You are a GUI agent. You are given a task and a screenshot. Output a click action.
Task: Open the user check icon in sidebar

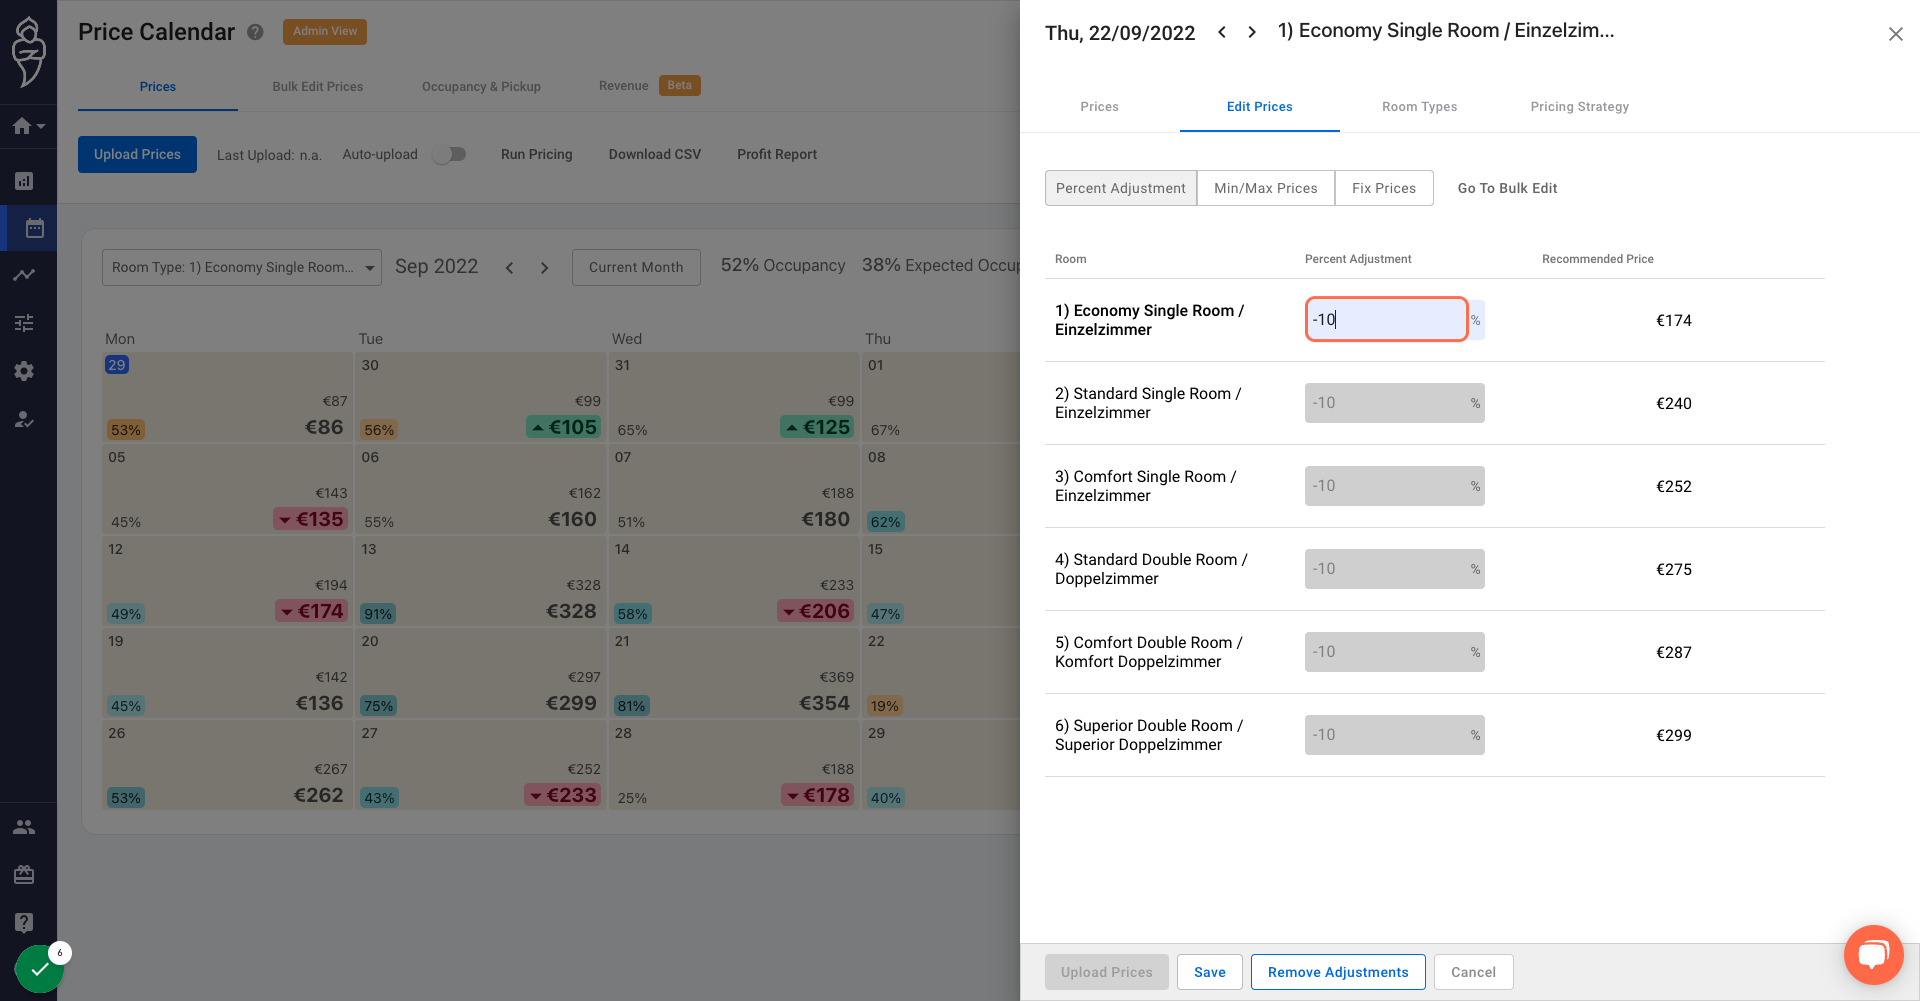pos(24,419)
